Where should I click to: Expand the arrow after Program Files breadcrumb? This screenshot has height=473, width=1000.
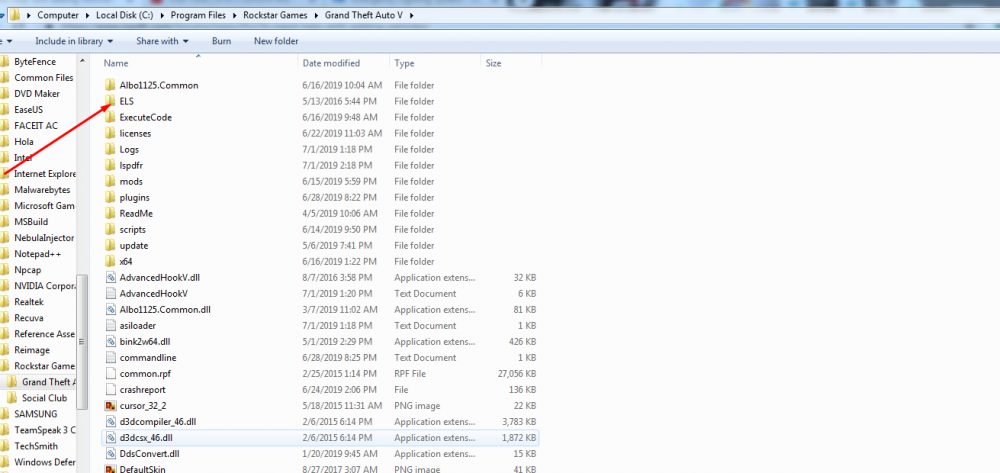click(x=235, y=15)
